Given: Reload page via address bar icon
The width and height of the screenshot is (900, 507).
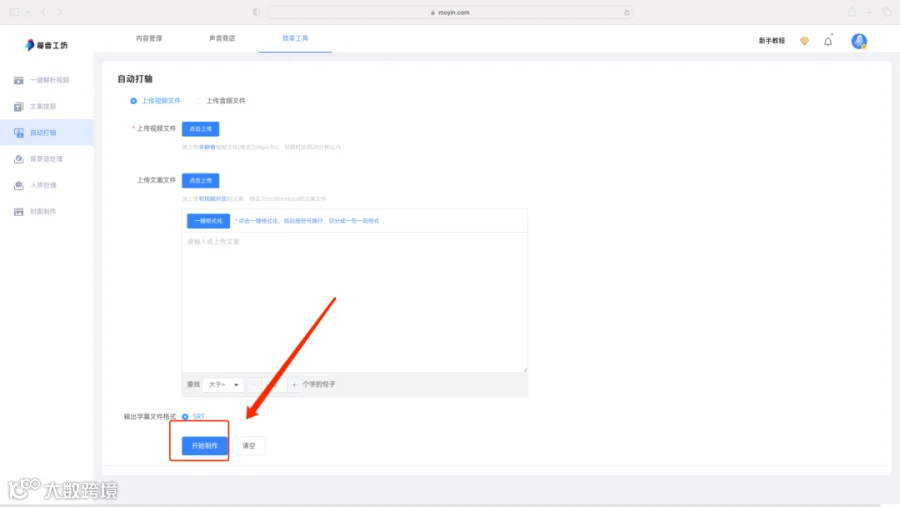Looking at the screenshot, I should (627, 13).
